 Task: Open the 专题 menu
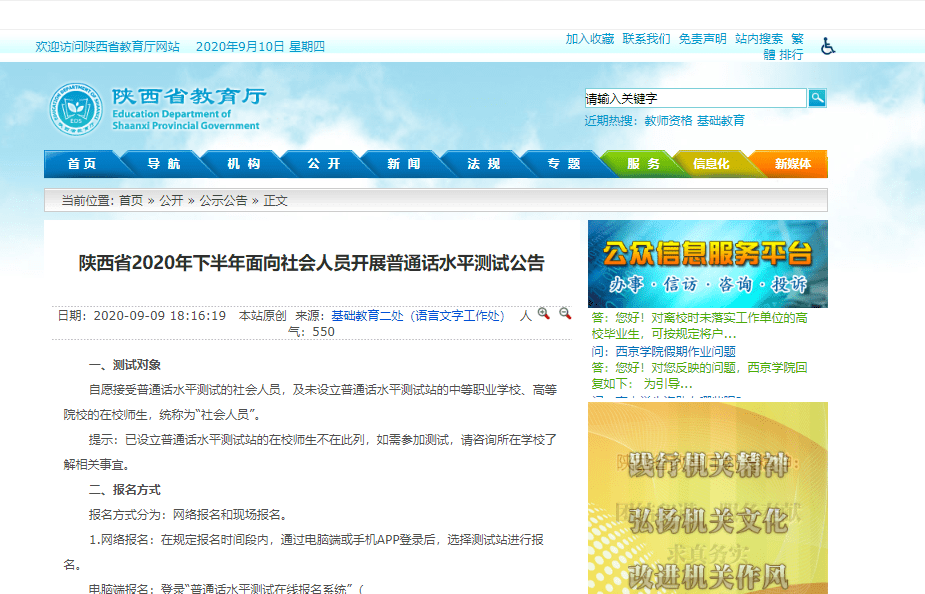click(563, 163)
